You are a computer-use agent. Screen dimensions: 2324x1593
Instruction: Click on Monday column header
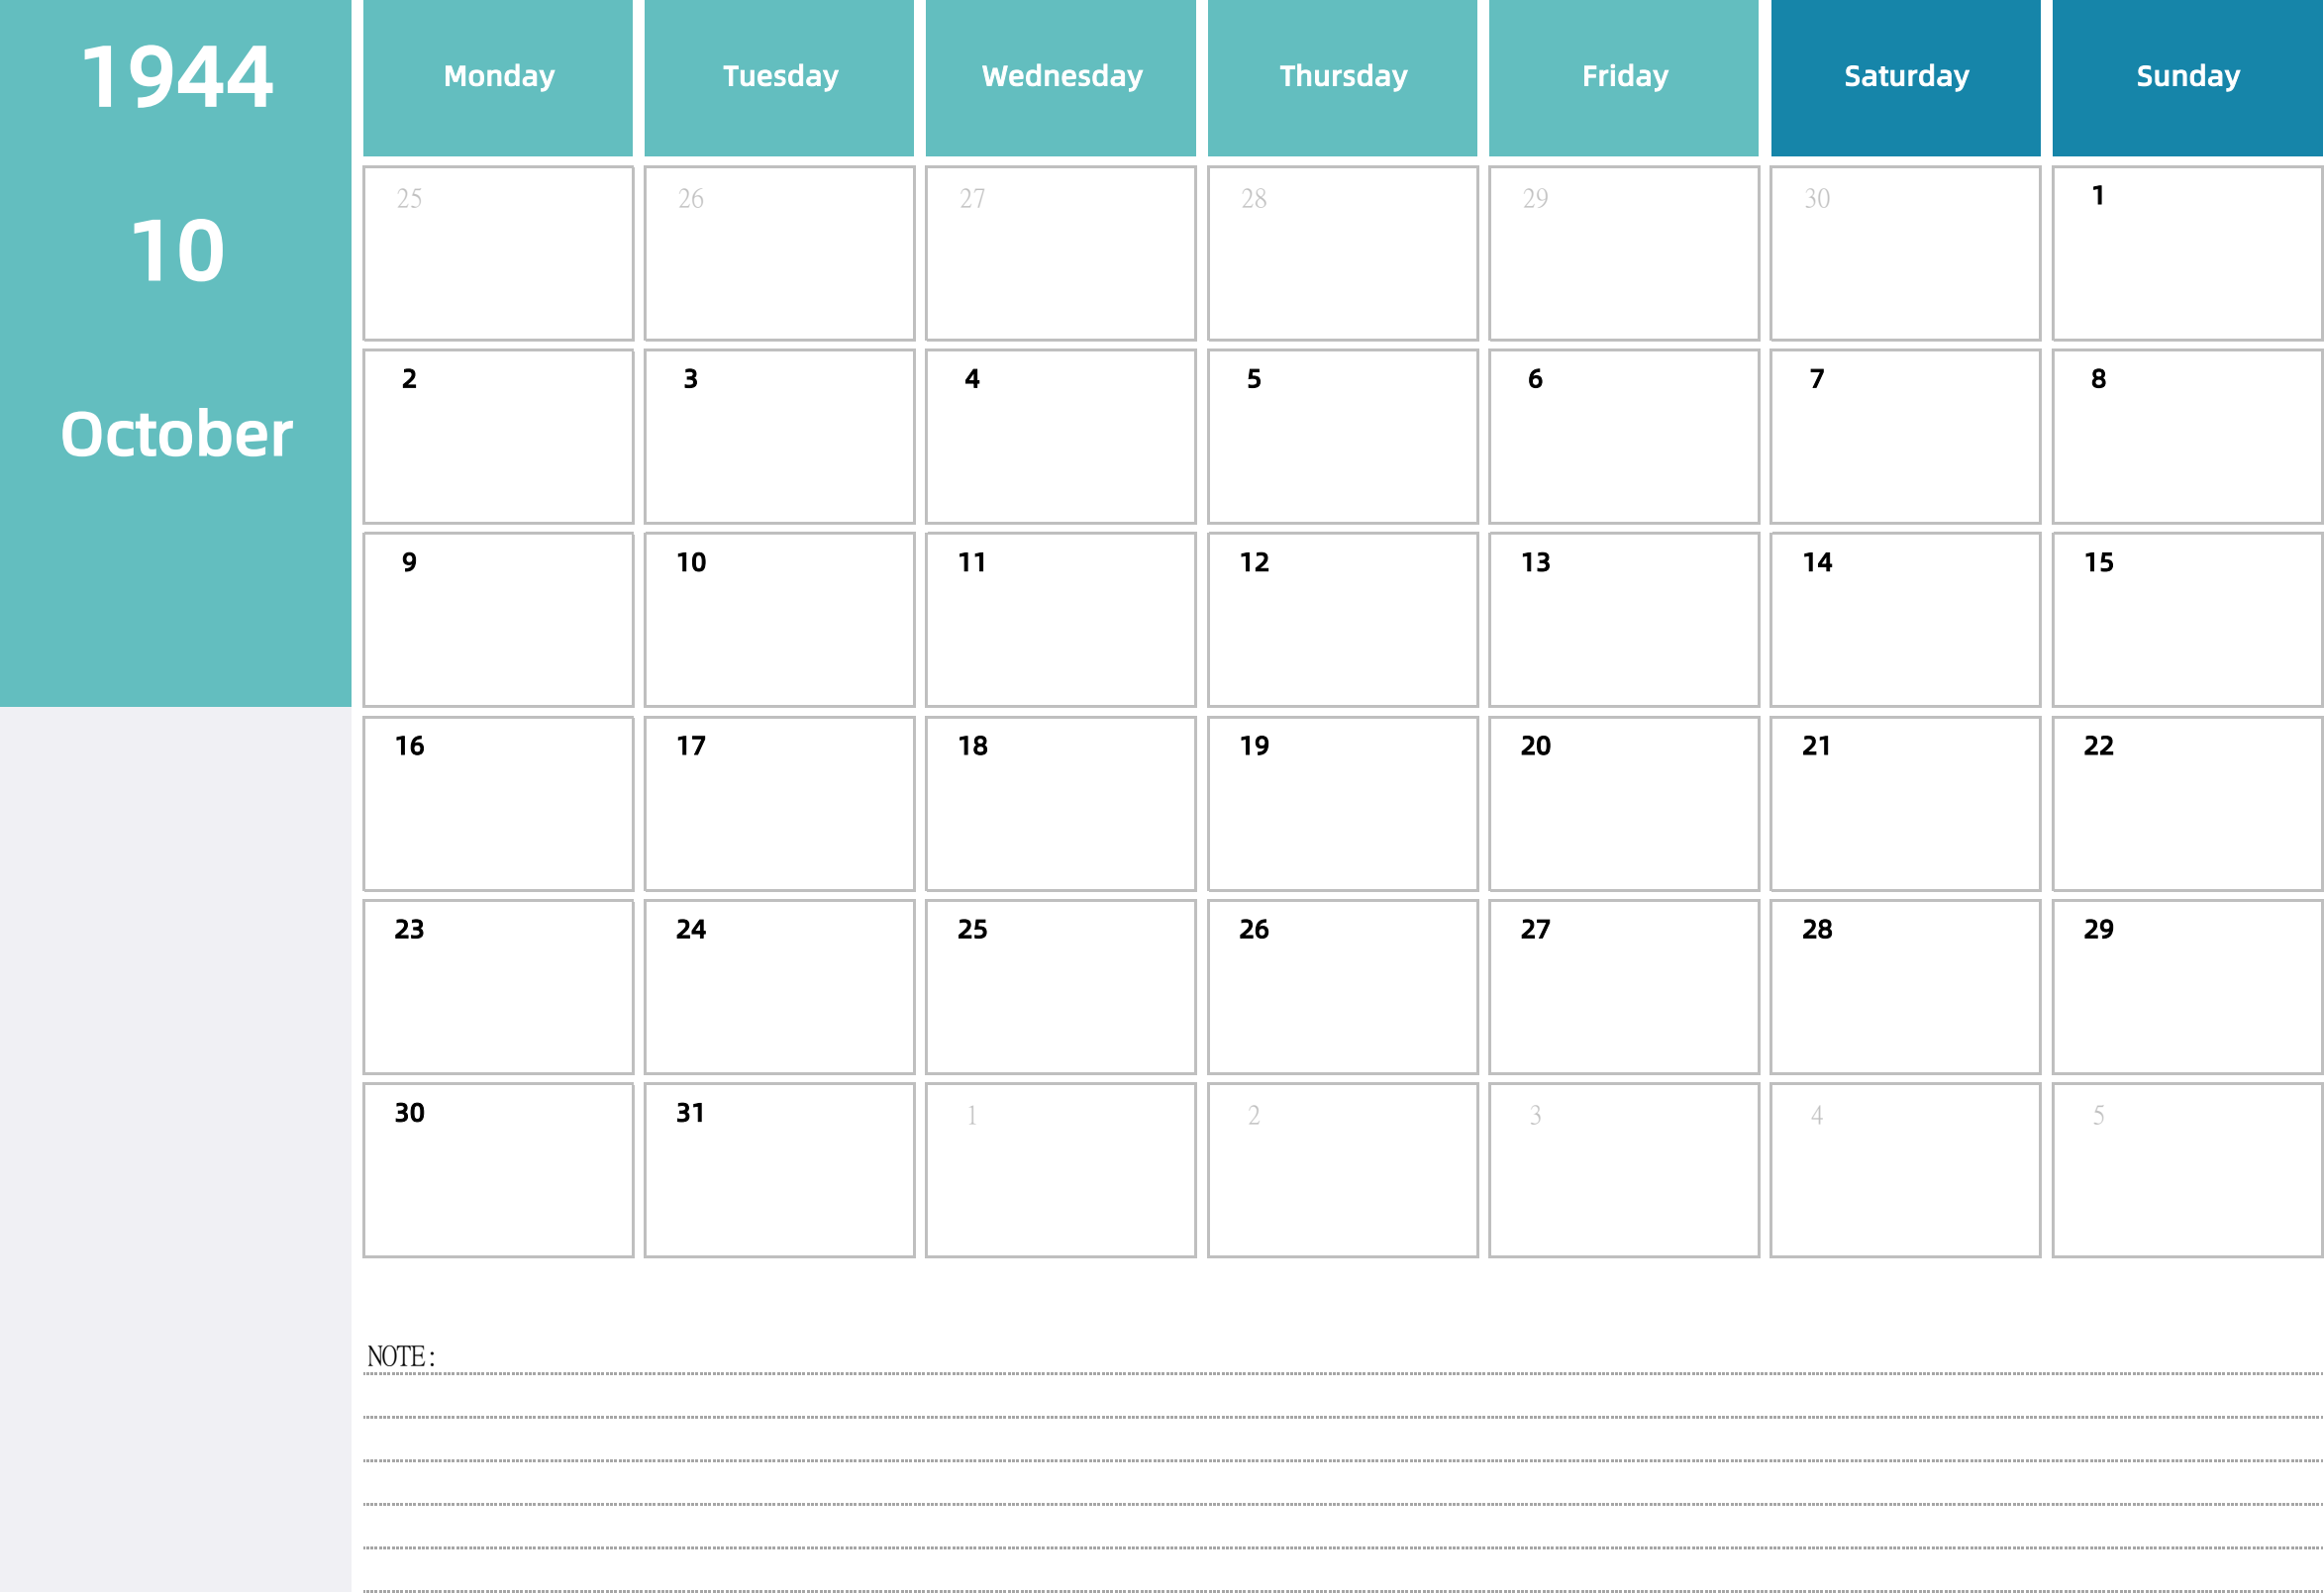498,76
